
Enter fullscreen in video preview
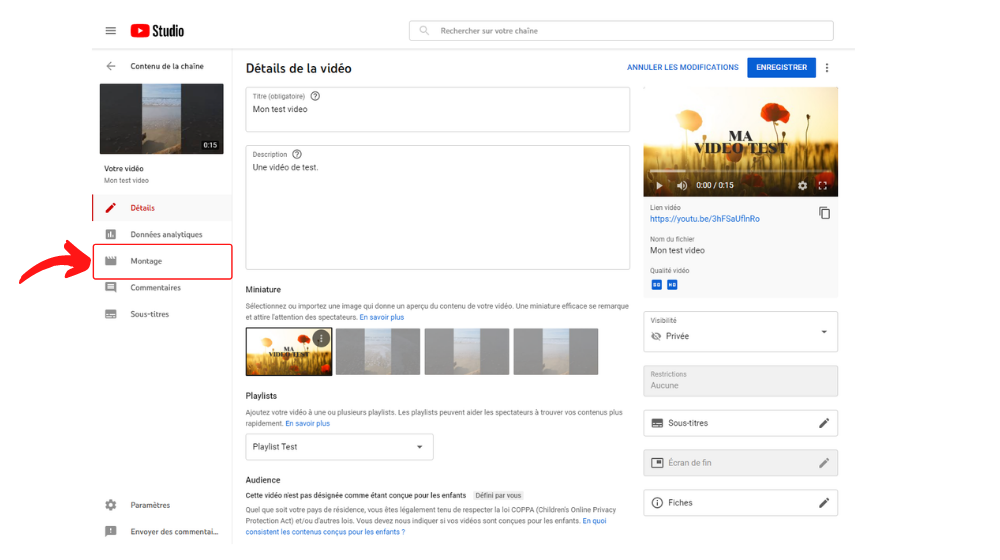point(823,186)
